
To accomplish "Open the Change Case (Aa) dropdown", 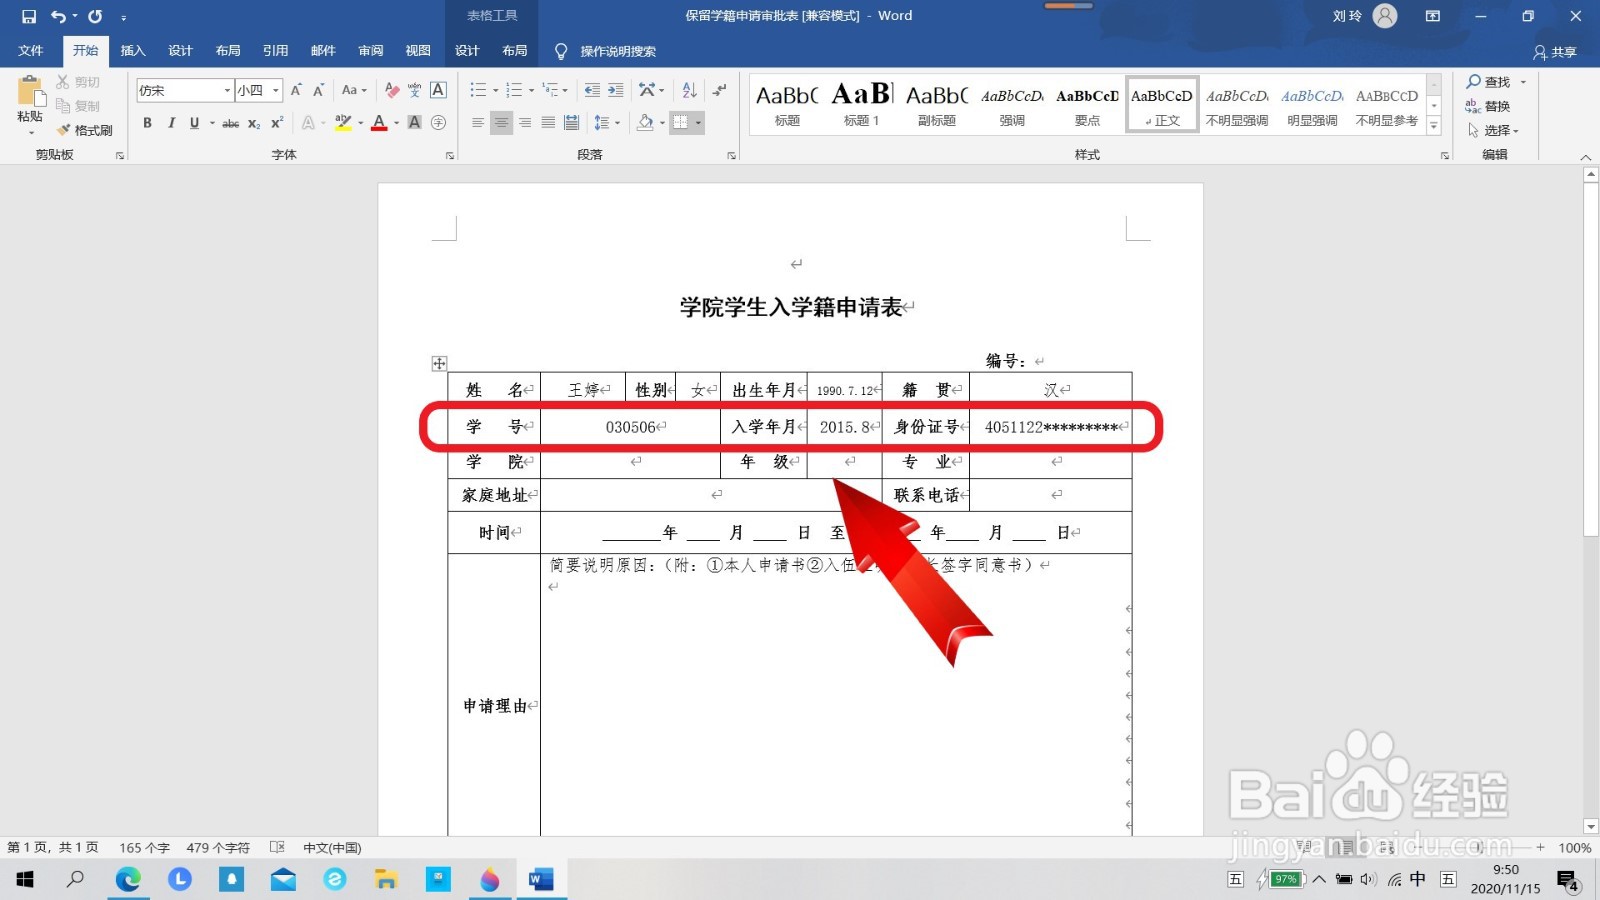I will (354, 90).
